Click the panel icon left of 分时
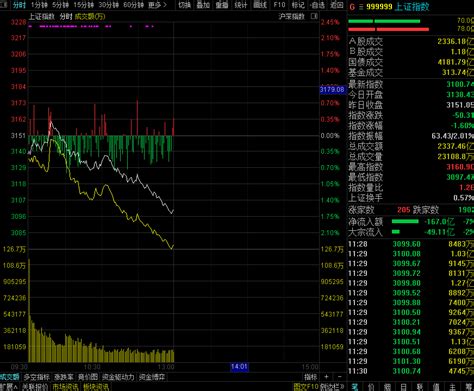 4,5
